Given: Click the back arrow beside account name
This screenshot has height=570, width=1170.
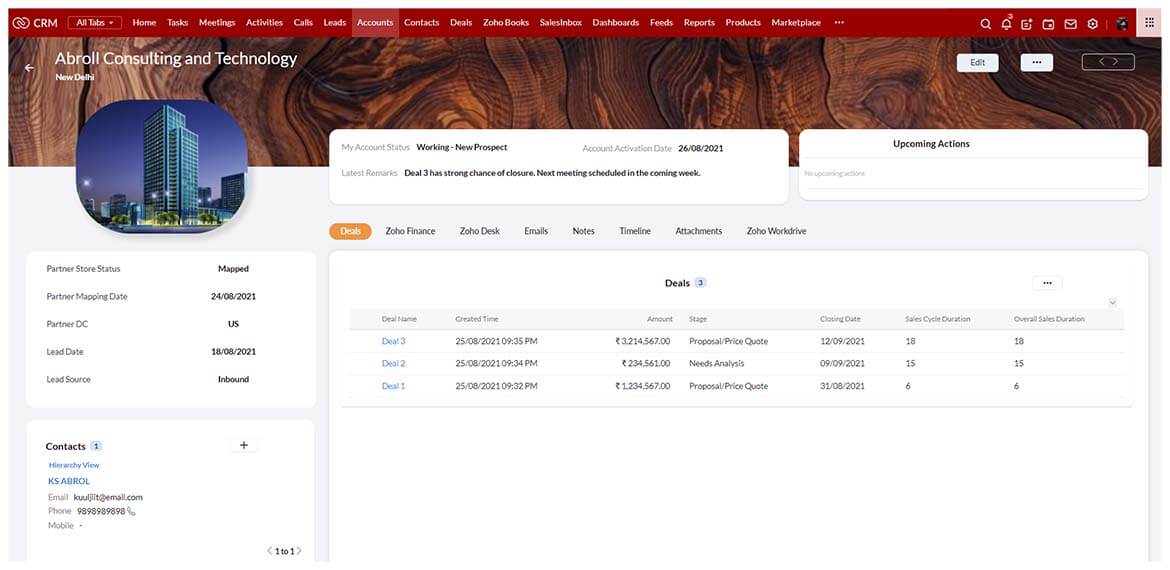Looking at the screenshot, I should click(x=29, y=68).
